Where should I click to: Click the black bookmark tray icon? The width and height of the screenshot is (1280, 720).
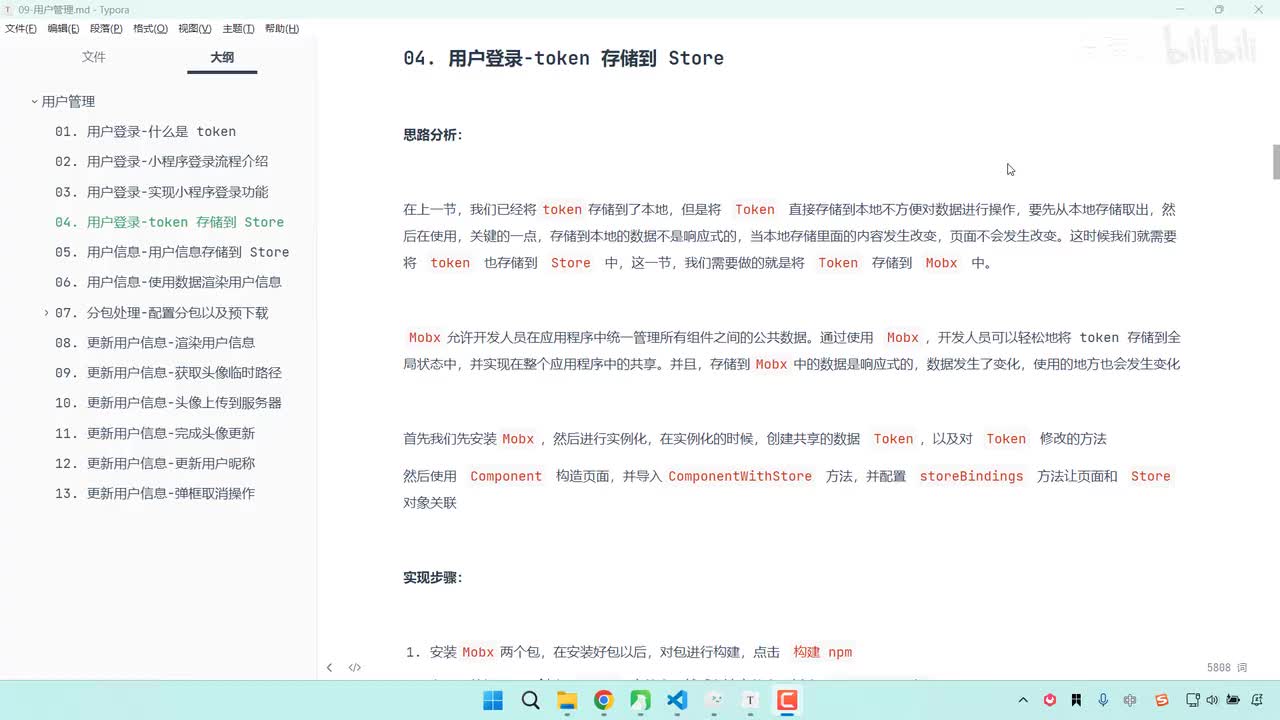1076,701
